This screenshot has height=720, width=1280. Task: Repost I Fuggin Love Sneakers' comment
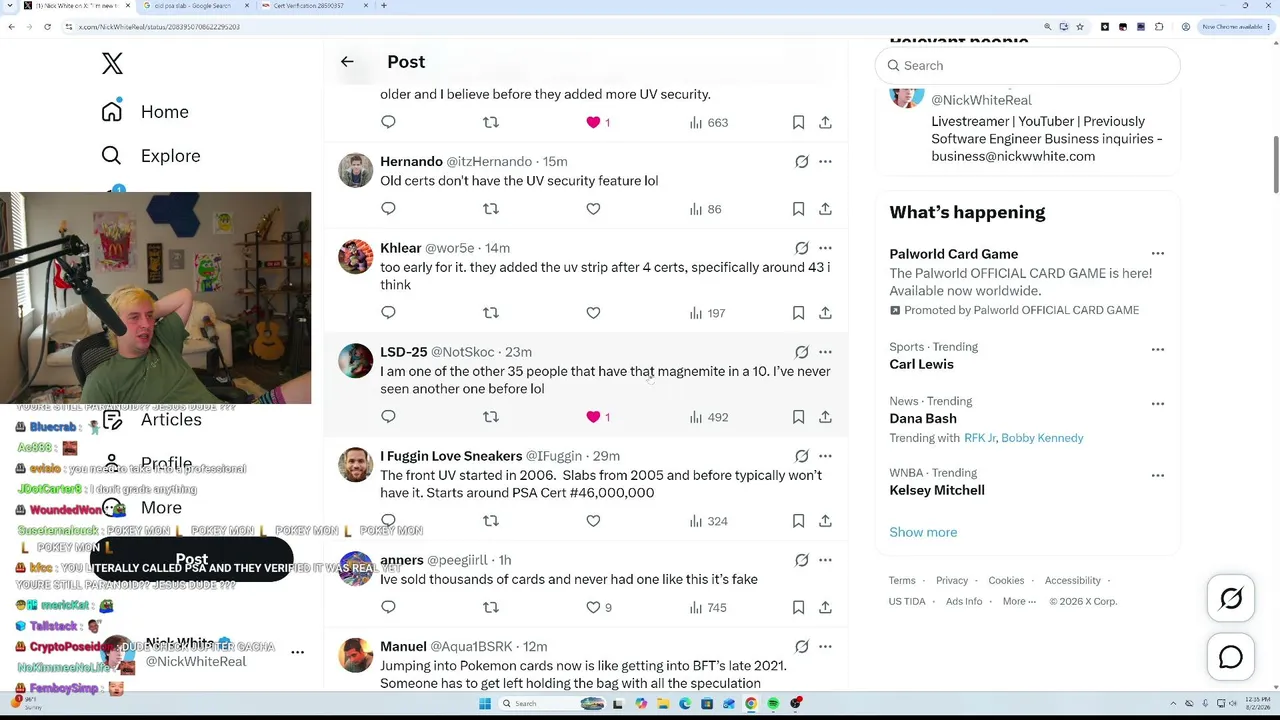[490, 521]
